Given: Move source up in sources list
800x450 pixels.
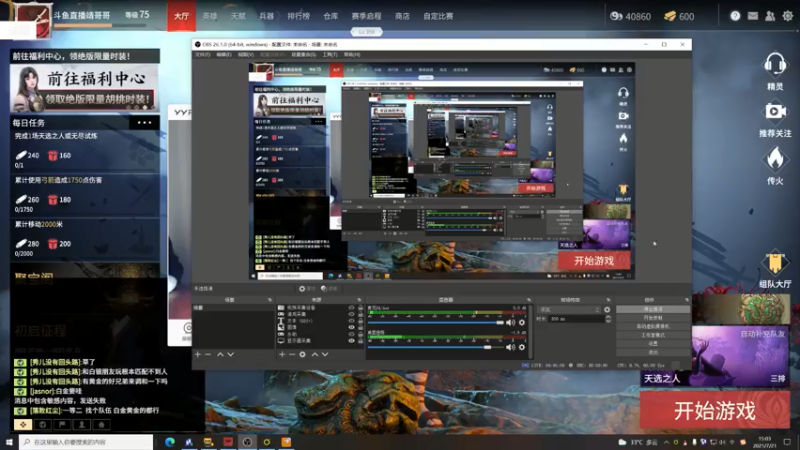Looking at the screenshot, I should pos(315,354).
